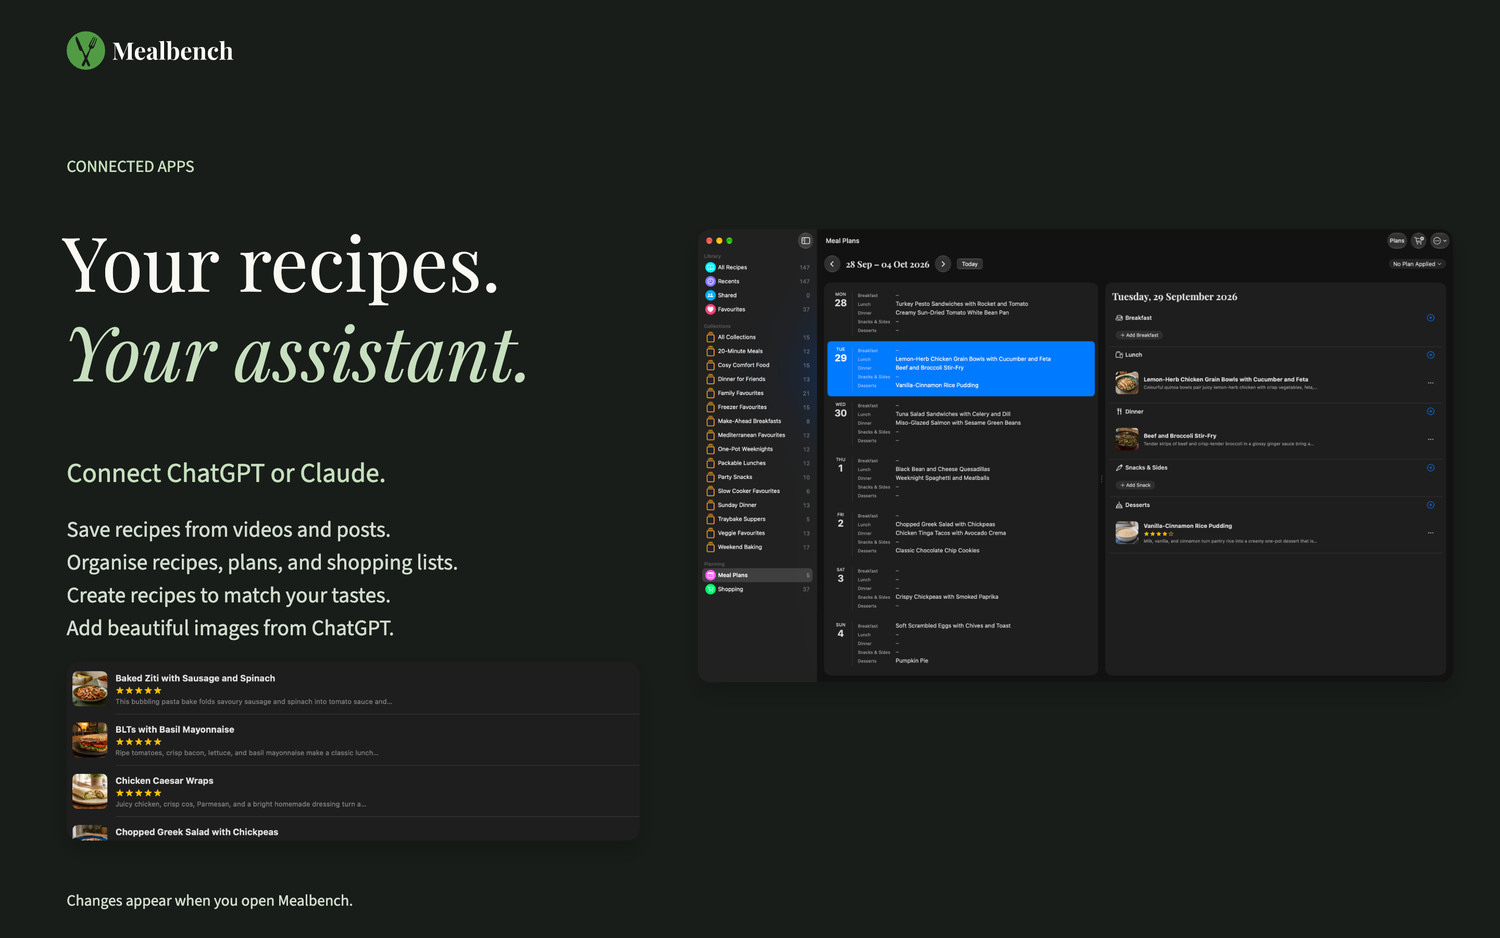The height and width of the screenshot is (938, 1500).
Task: Open the shopping cart icon in the toolbar
Action: [x=1418, y=241]
